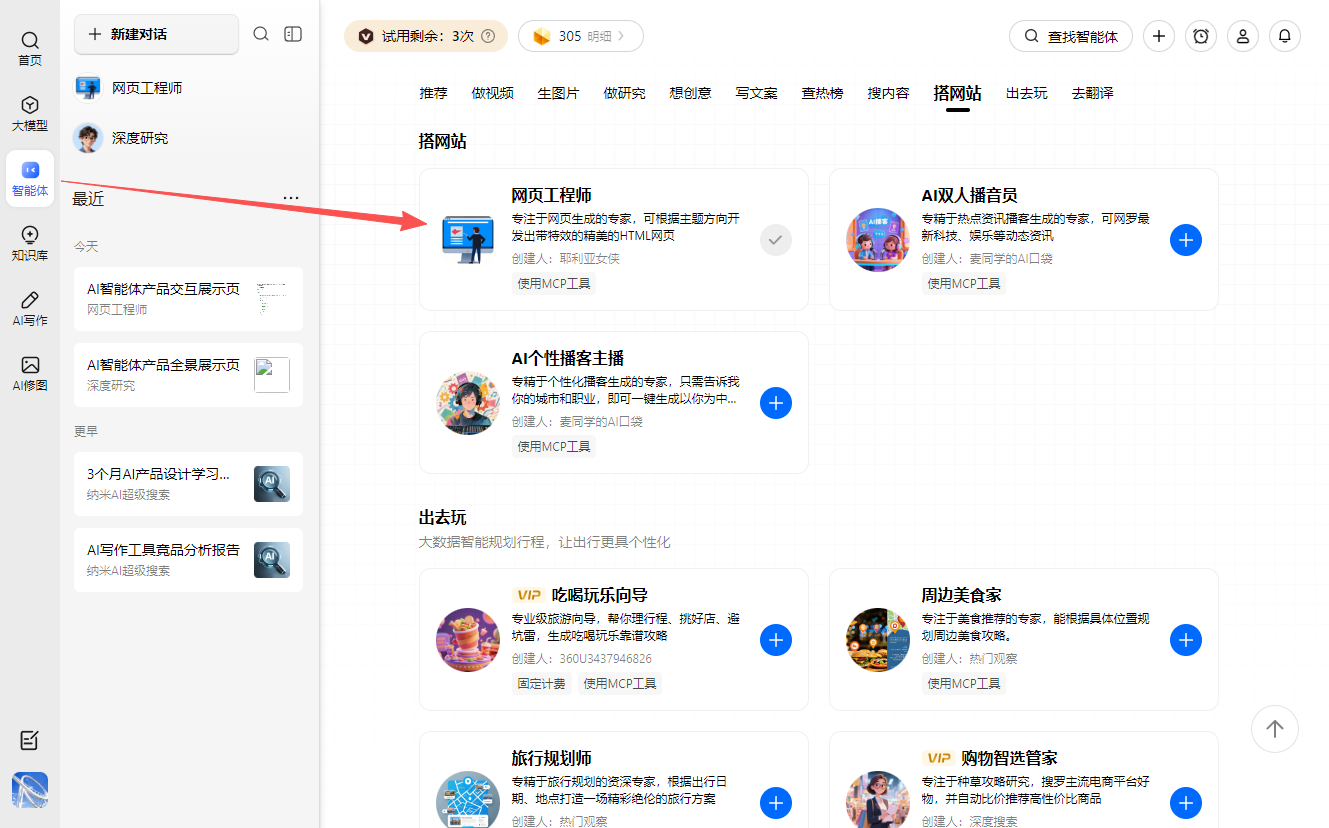Open the alarm clock icon in header

click(1201, 36)
